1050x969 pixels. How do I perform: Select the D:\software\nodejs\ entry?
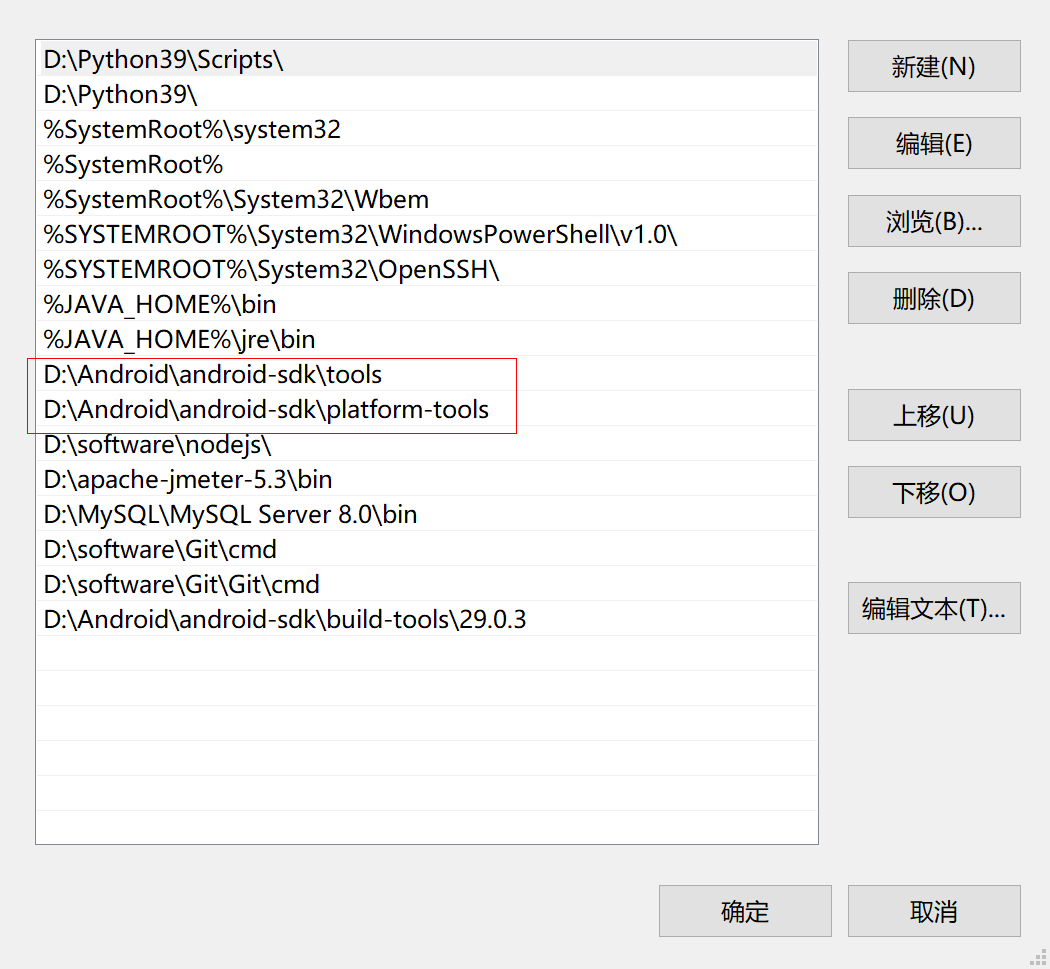[427, 444]
